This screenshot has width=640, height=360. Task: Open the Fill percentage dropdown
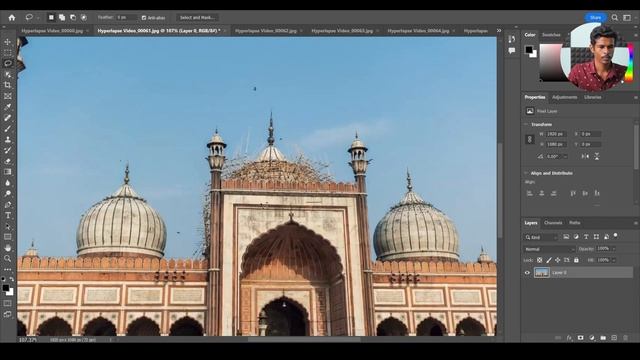click(613, 260)
